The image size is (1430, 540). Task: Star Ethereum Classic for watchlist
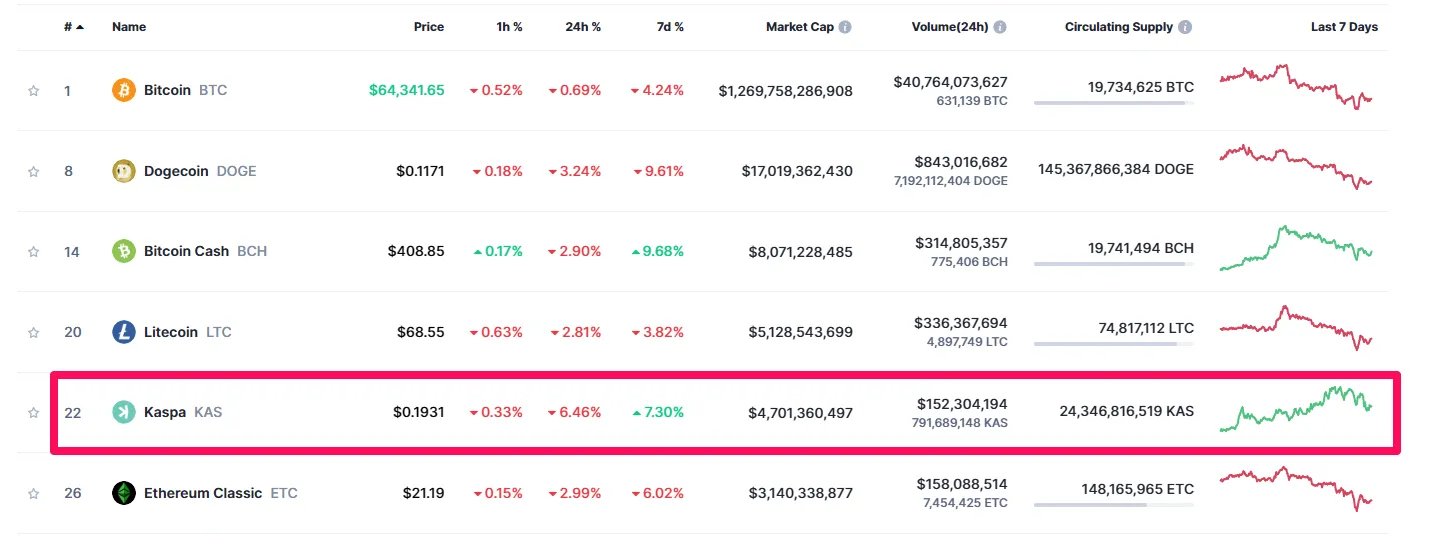[33, 493]
